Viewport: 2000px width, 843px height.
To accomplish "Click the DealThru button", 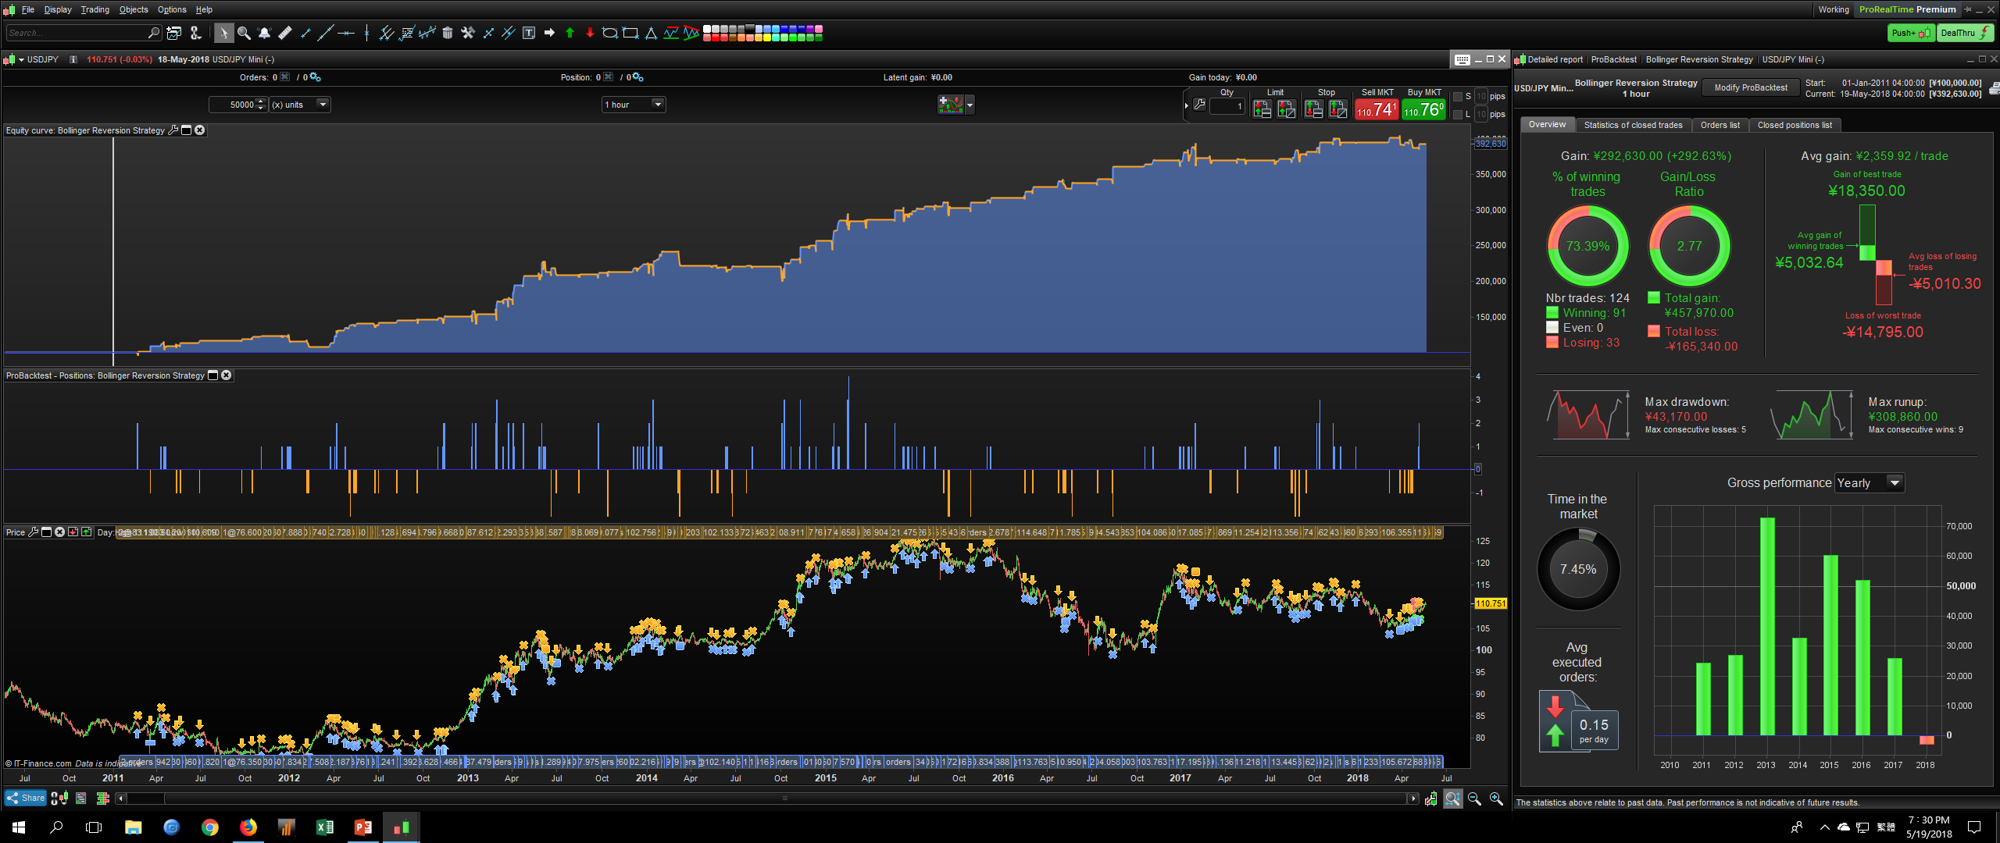I will point(1965,33).
